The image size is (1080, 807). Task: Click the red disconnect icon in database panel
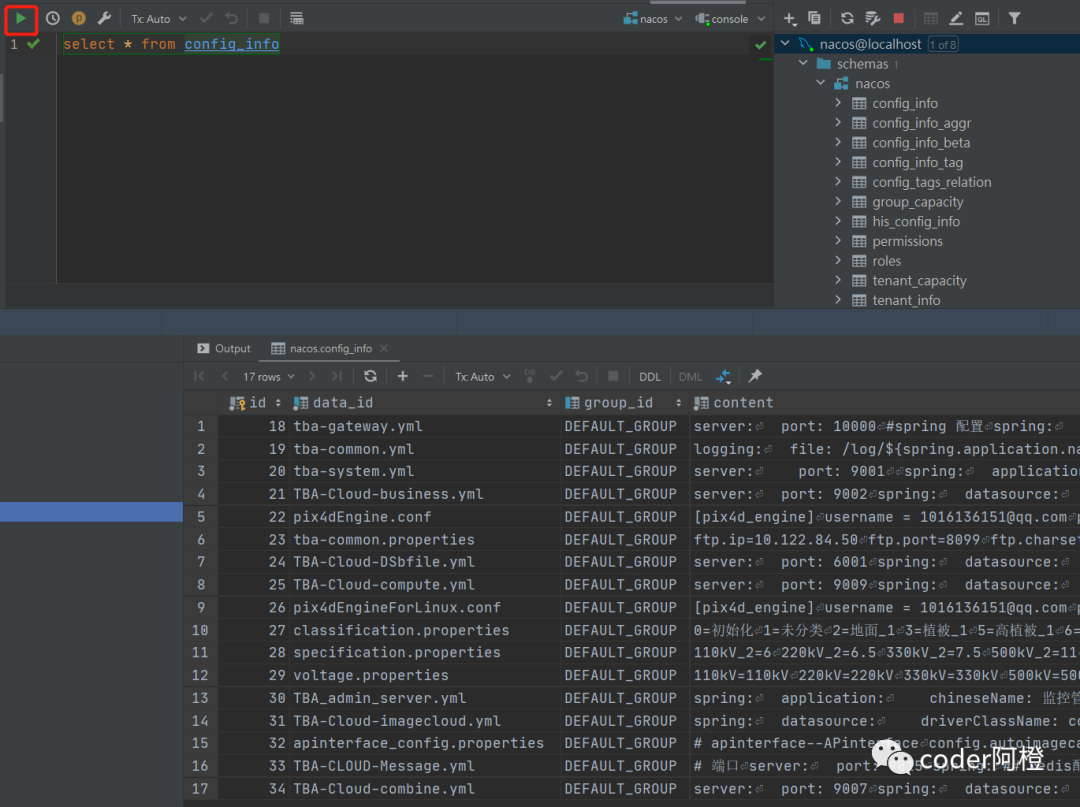pyautogui.click(x=899, y=19)
